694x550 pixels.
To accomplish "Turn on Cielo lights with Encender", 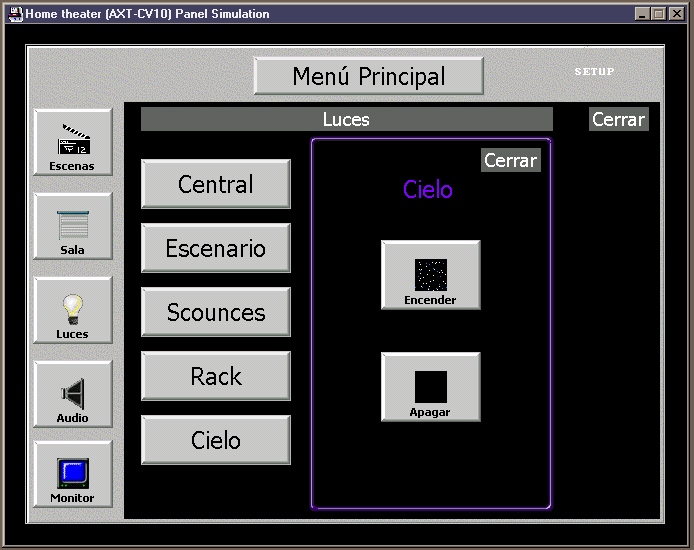I will 431,275.
